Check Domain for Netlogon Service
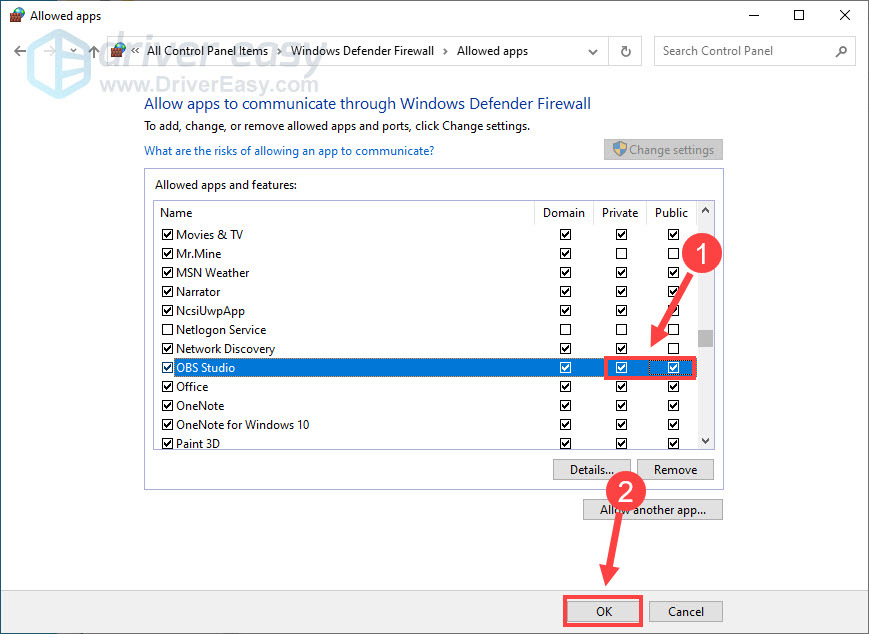 point(565,330)
